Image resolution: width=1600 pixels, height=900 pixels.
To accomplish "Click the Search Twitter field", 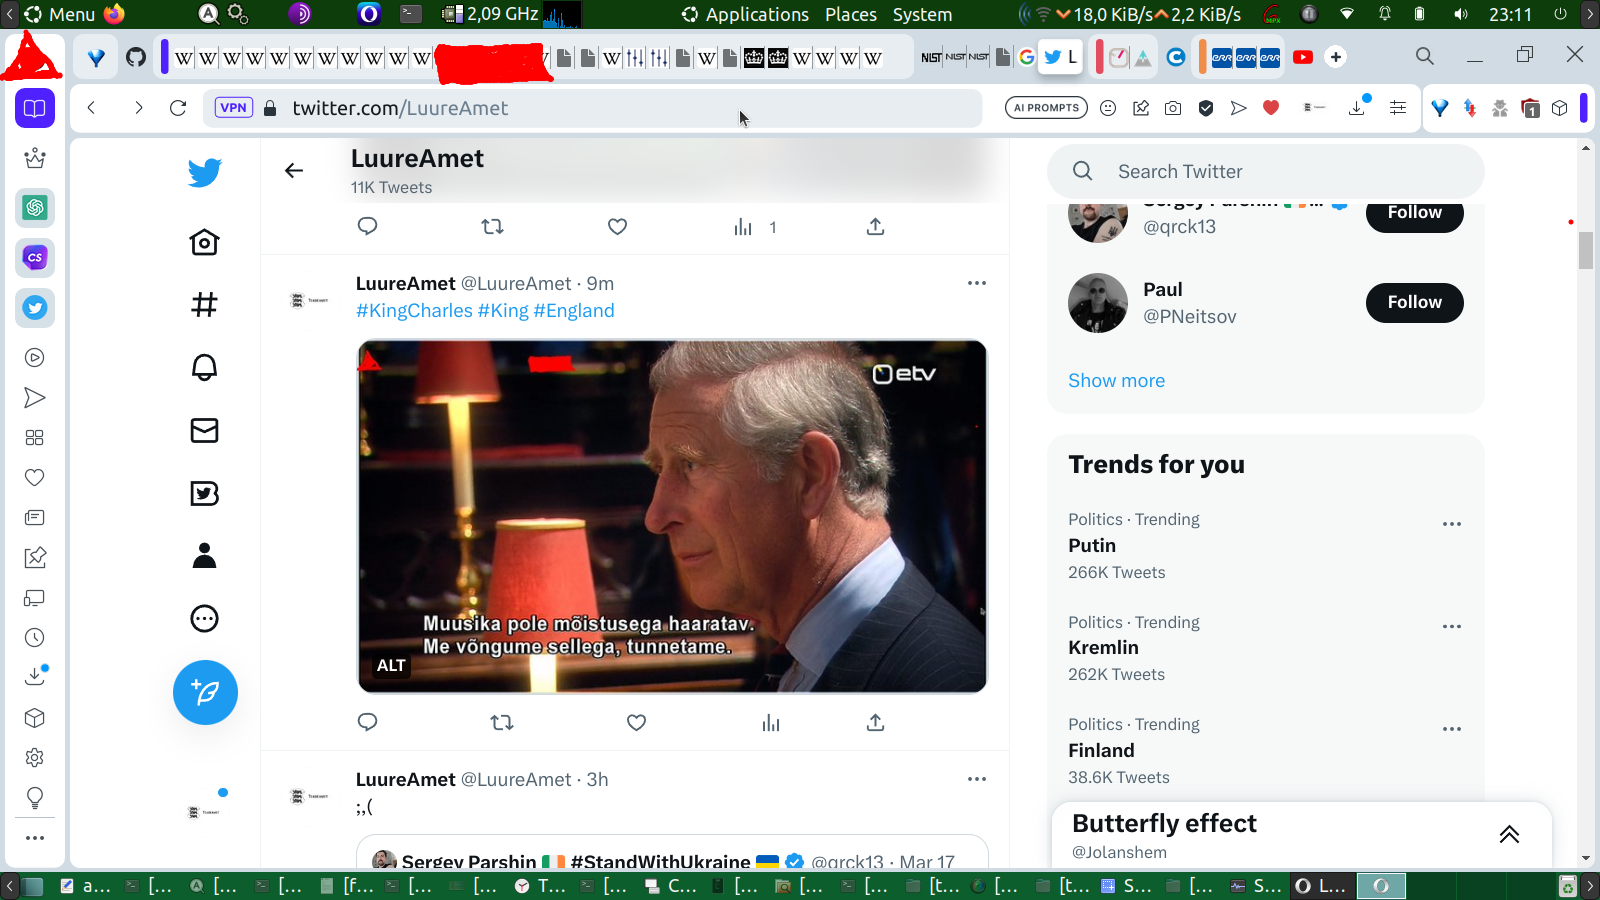I will click(1265, 171).
